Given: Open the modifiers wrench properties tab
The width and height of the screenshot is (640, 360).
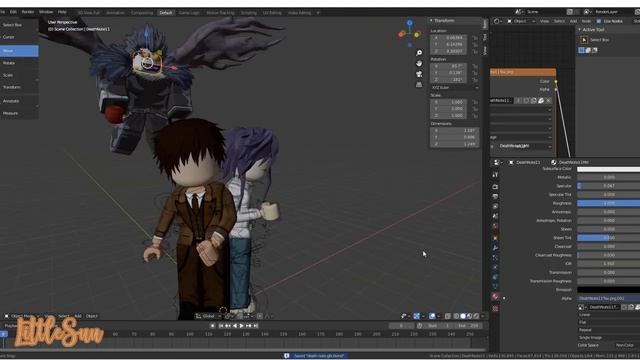Looking at the screenshot, I should click(495, 248).
